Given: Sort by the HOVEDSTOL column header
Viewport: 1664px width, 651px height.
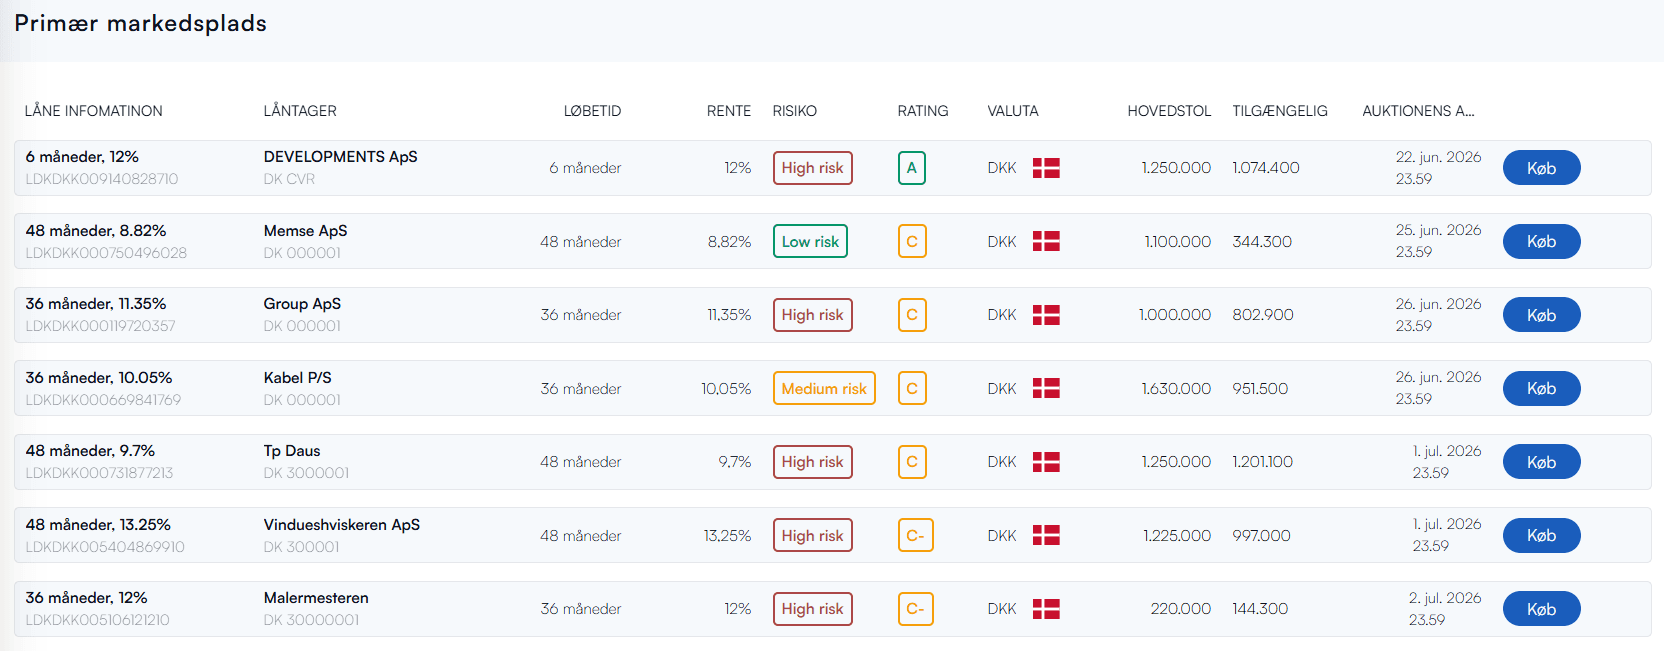Looking at the screenshot, I should [1169, 111].
